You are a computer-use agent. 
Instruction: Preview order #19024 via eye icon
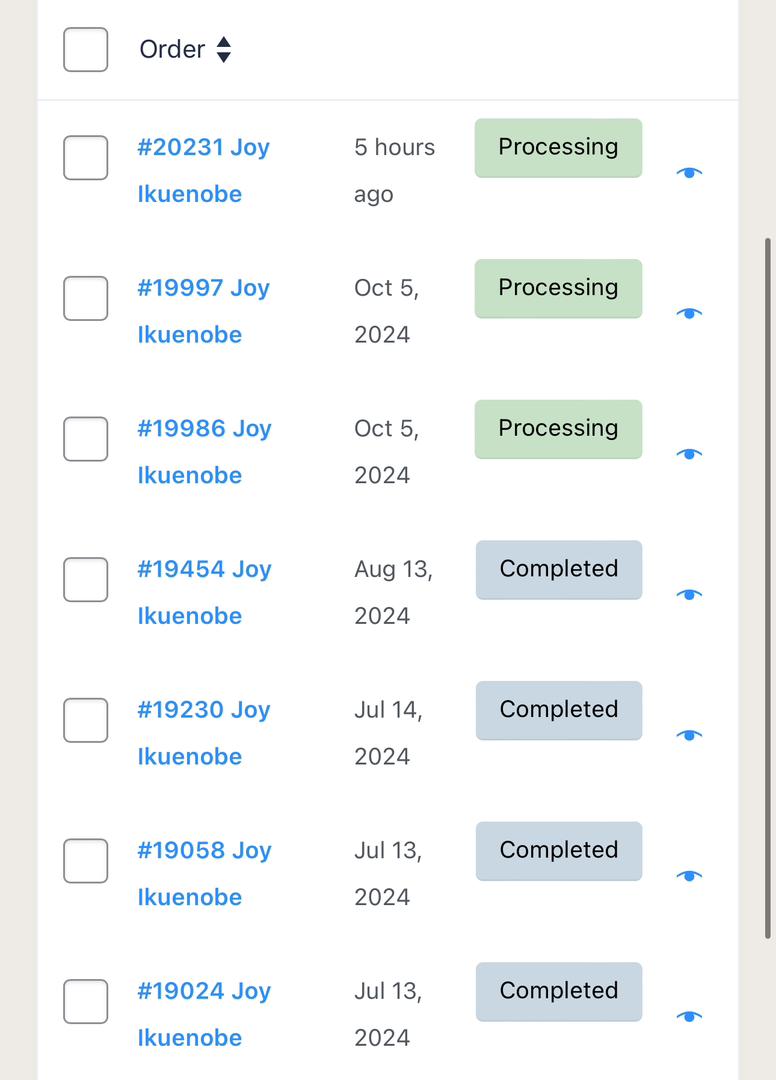point(689,1017)
